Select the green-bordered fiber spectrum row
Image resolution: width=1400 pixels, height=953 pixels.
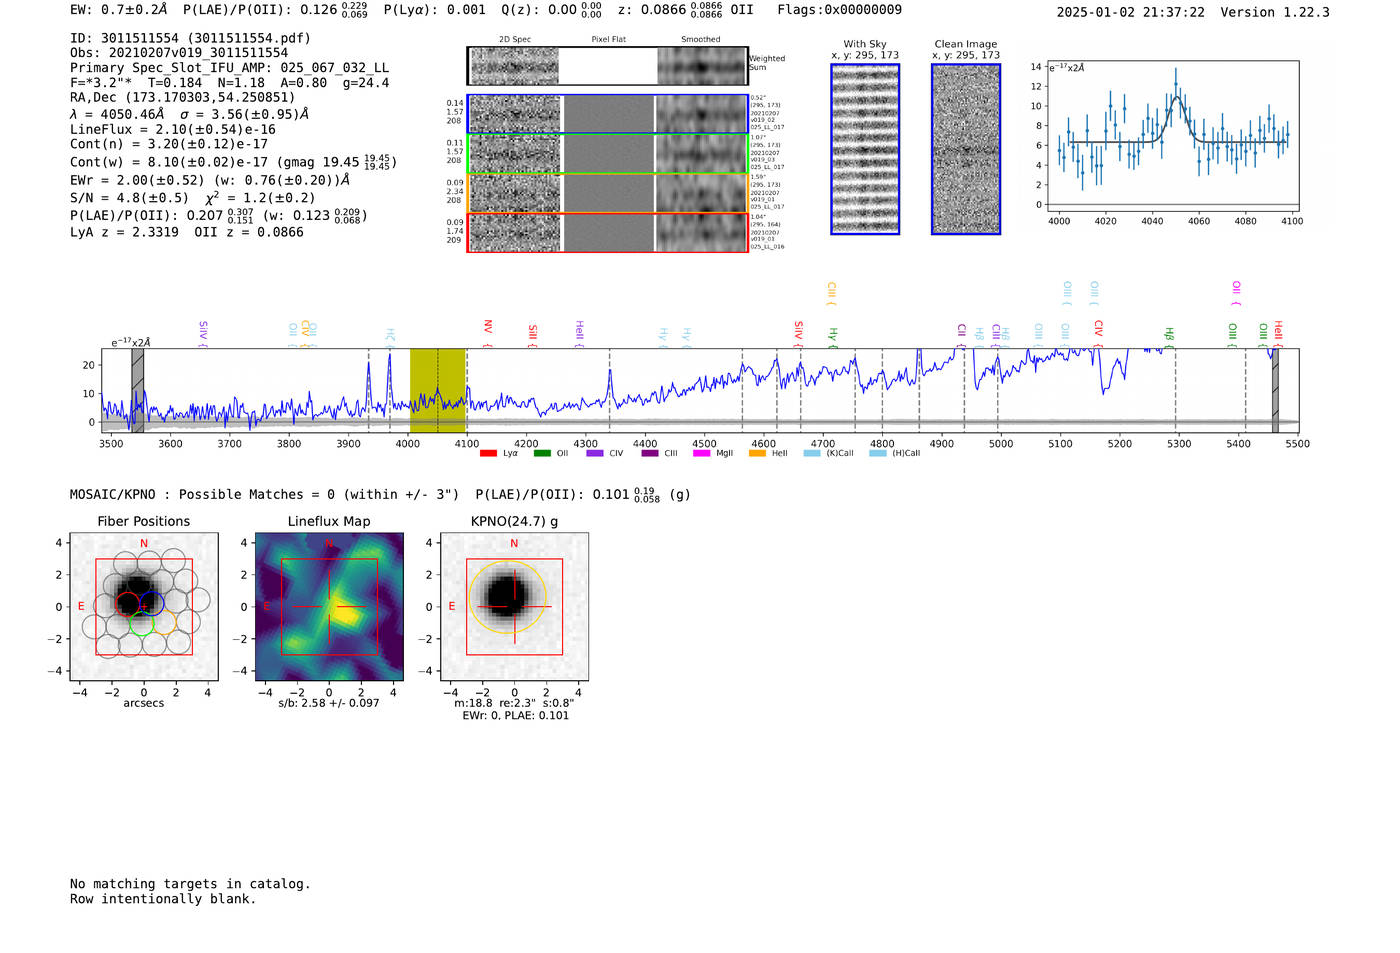[x=607, y=154]
